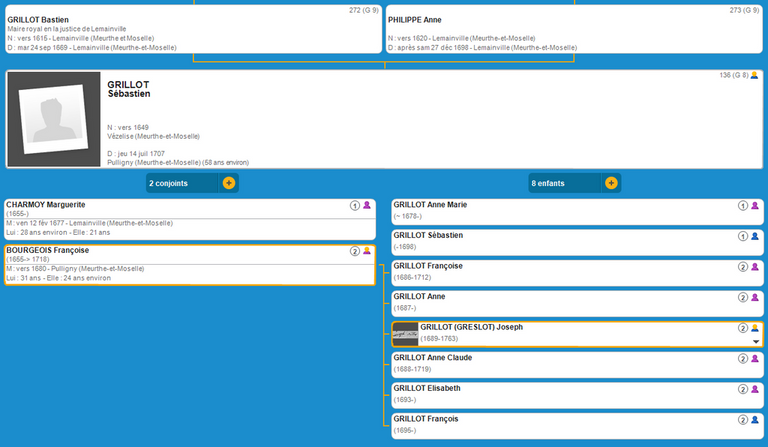
Task: Expand the GRILLOT (GRESLOT) Joseph dropdown arrow
Action: (756, 341)
